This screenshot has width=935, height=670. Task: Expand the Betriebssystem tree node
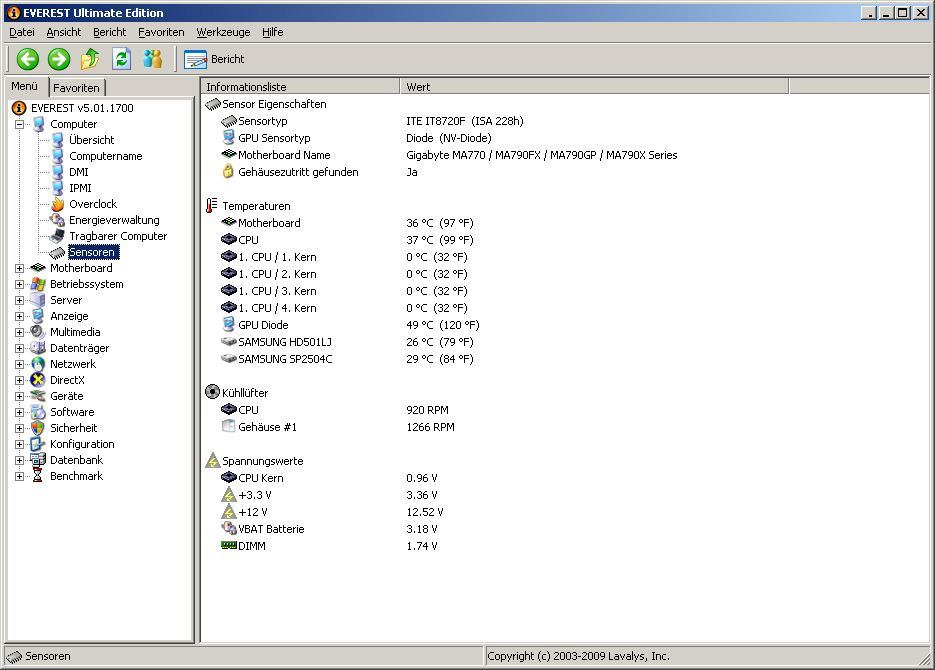[20, 285]
